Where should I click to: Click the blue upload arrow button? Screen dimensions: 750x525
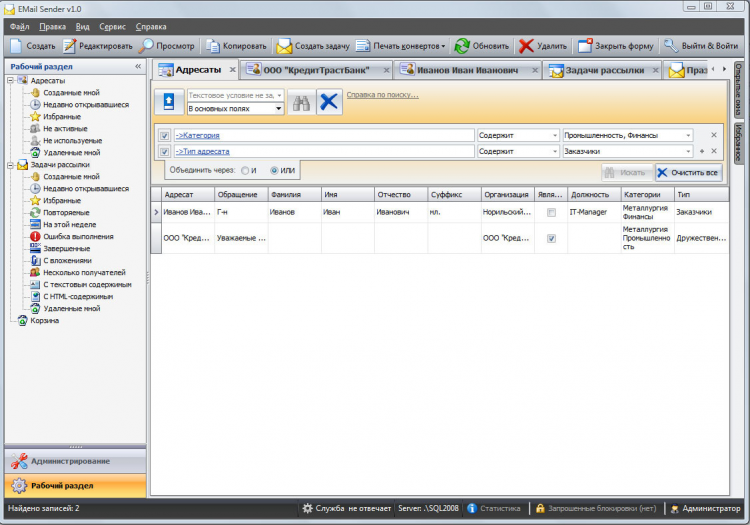[x=169, y=101]
